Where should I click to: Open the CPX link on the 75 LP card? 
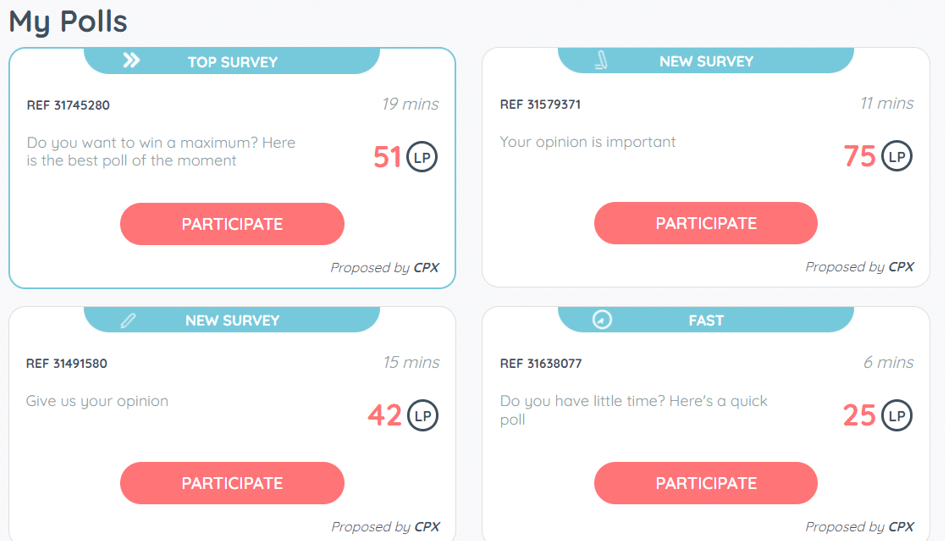tap(901, 267)
